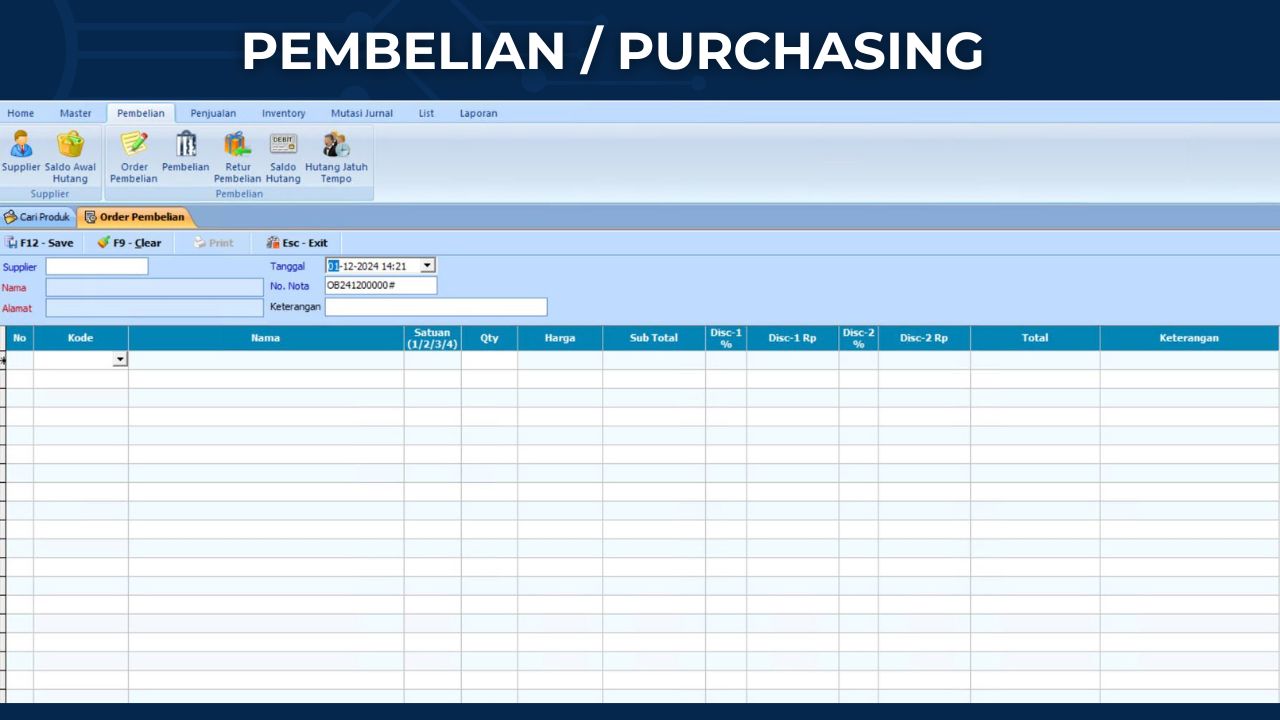Image resolution: width=1280 pixels, height=720 pixels.
Task: Open the Retur Pembelian icon
Action: [x=237, y=147]
